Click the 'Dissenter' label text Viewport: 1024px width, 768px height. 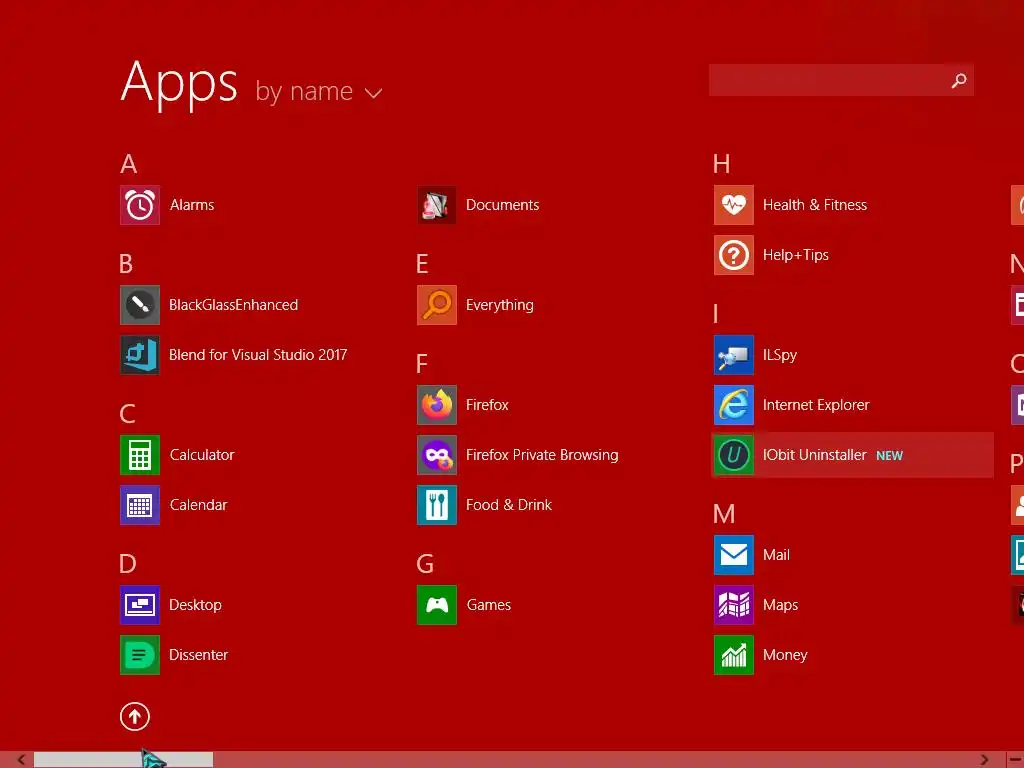click(199, 655)
